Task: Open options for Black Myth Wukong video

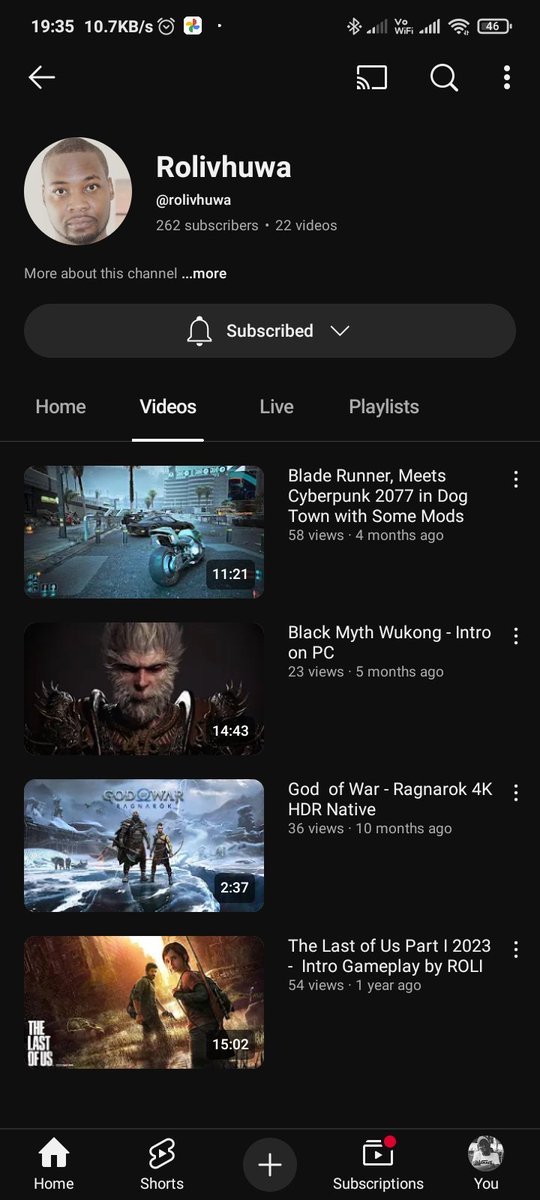Action: click(516, 636)
